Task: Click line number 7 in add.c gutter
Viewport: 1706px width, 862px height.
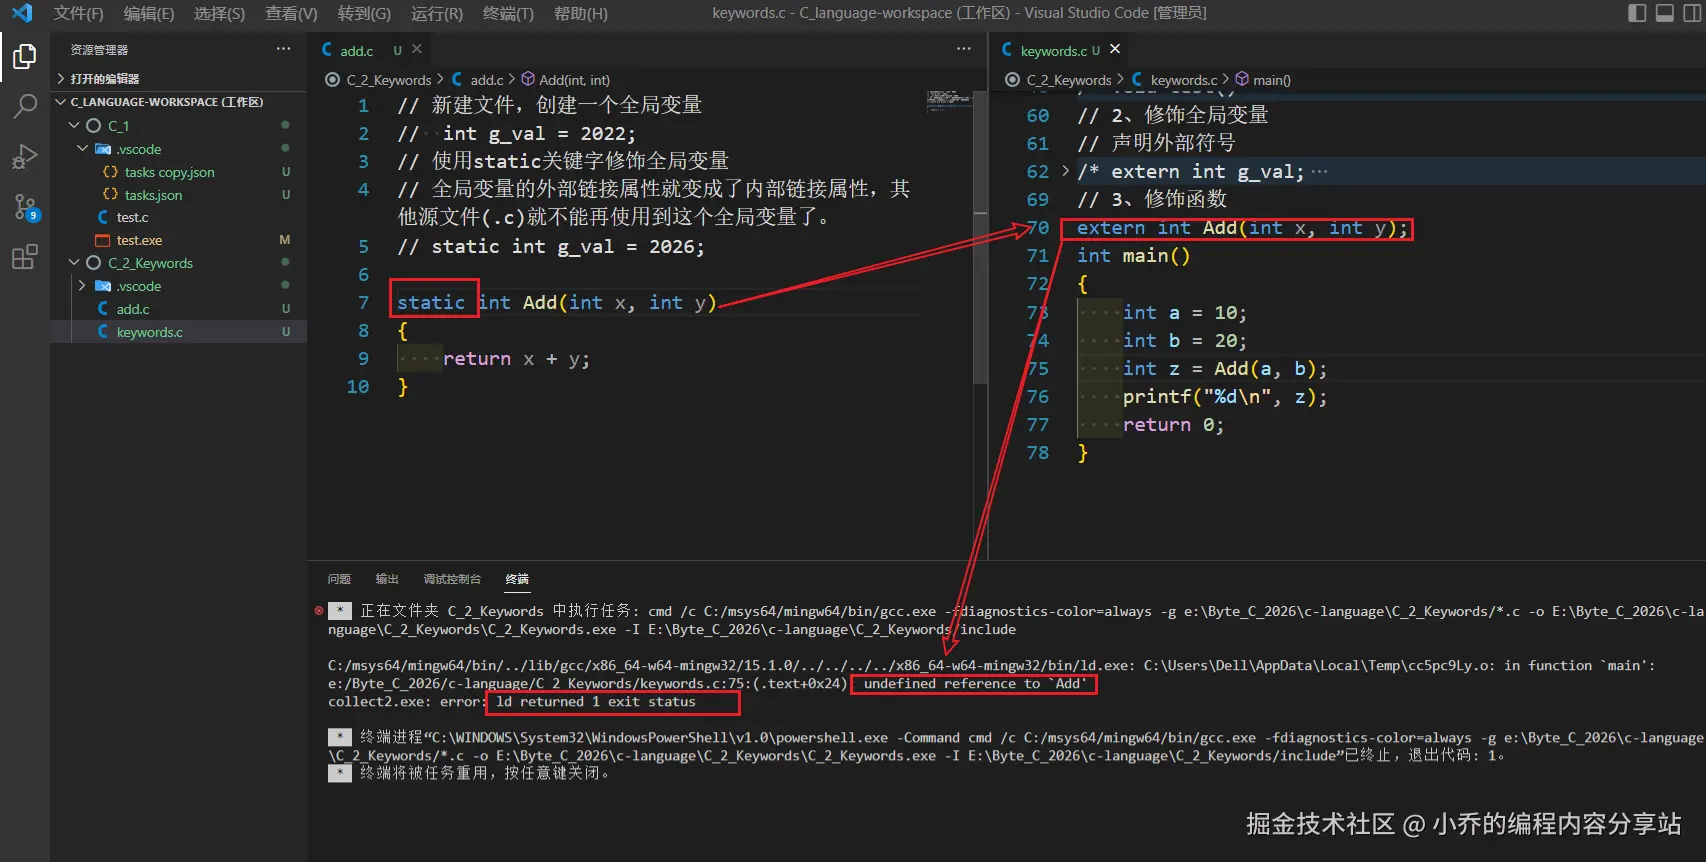Action: coord(363,302)
